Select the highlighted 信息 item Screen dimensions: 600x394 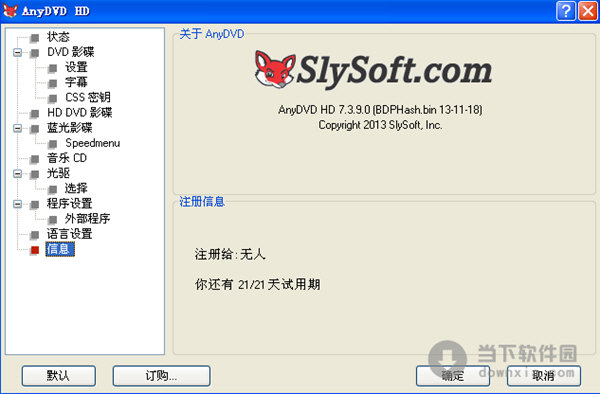[60, 249]
